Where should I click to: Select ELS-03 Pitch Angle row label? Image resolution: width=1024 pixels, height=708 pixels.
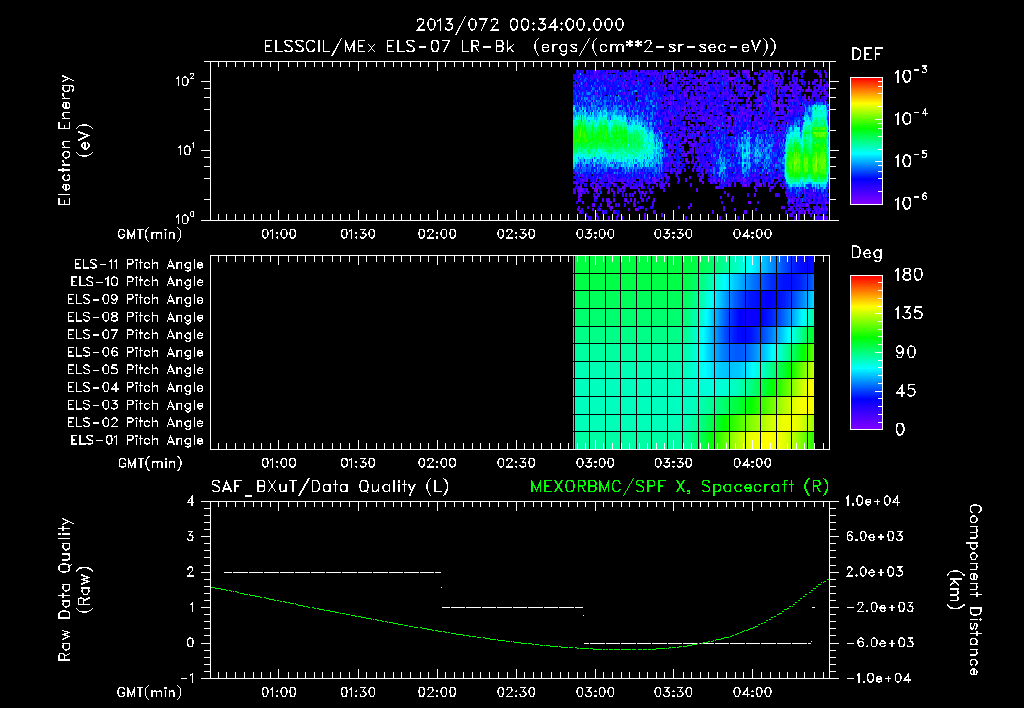(x=136, y=406)
